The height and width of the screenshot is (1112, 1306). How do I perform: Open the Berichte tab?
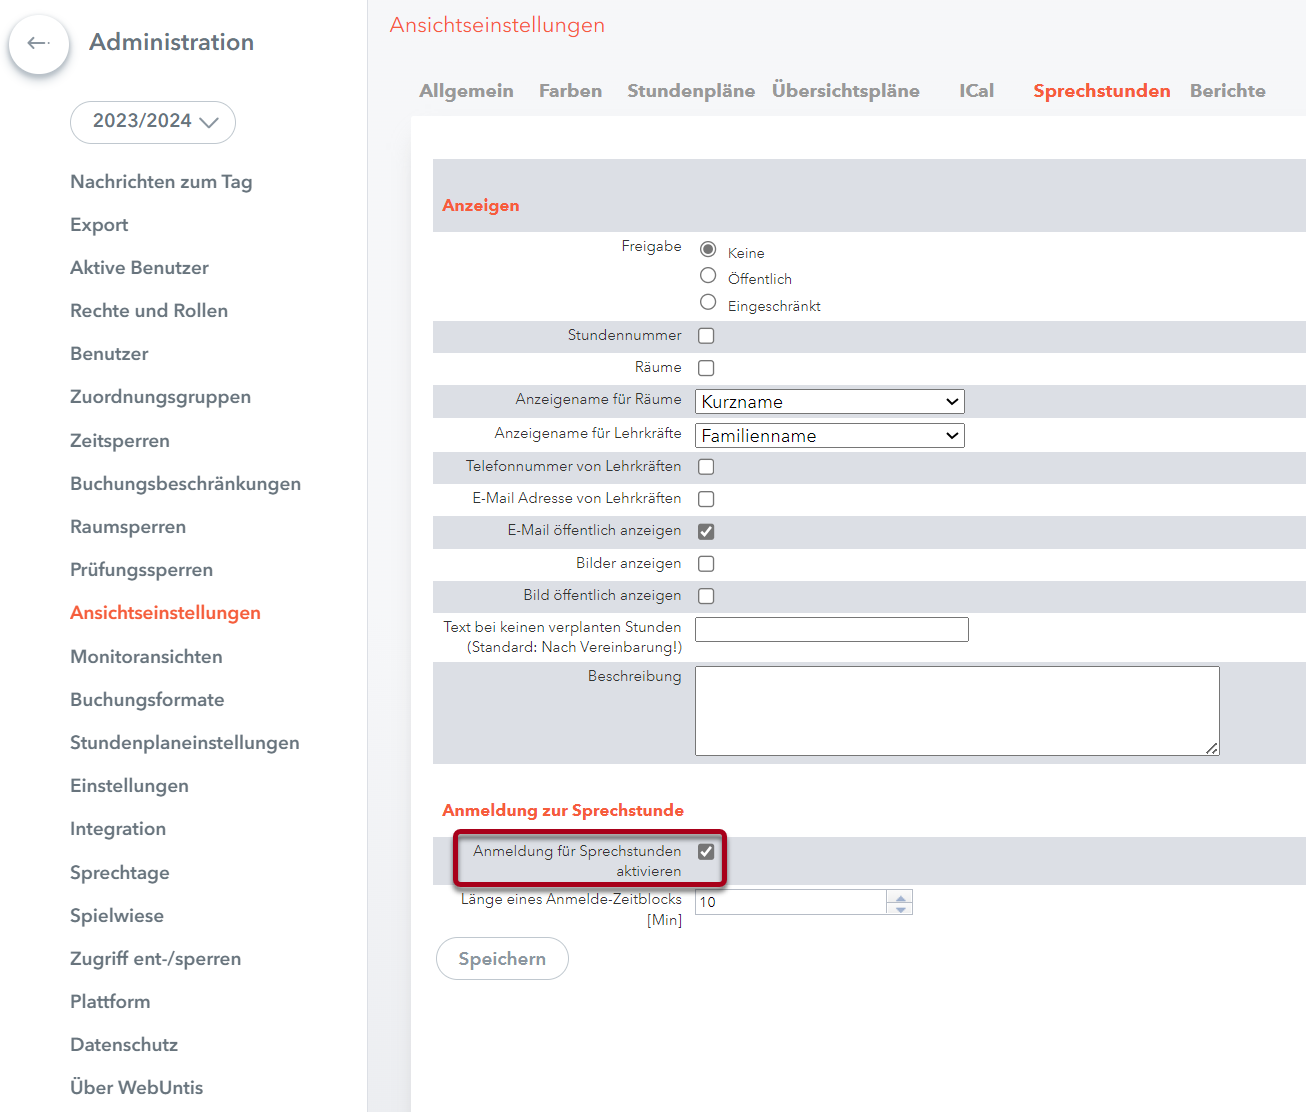click(1227, 91)
